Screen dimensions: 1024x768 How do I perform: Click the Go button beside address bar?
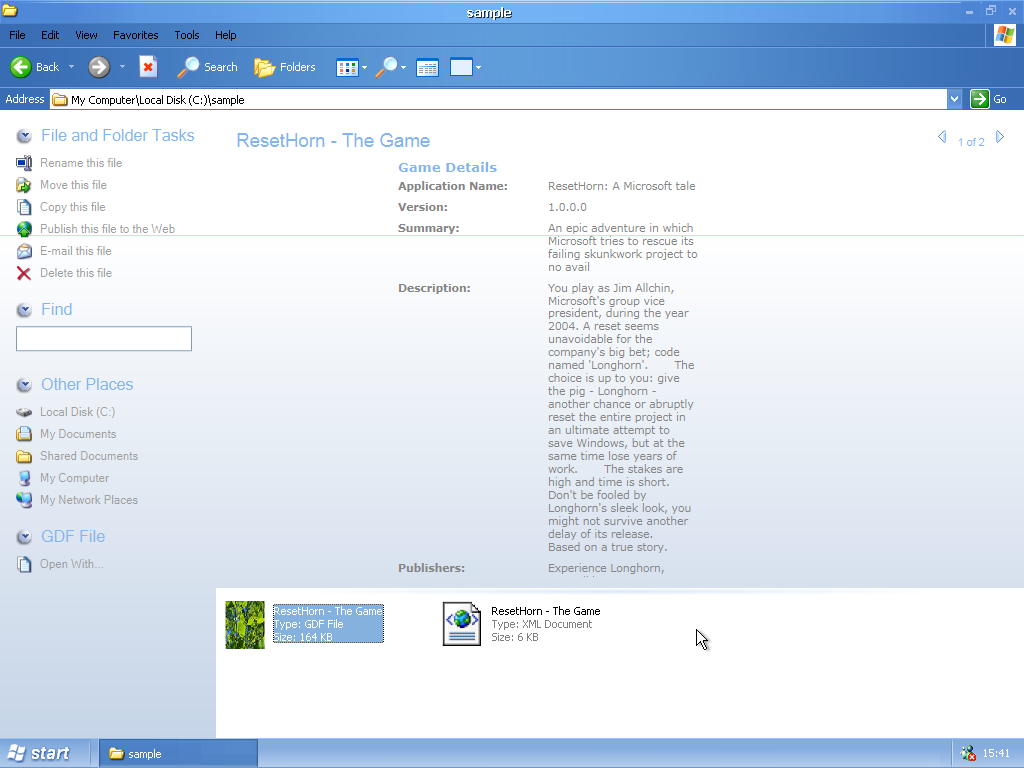pyautogui.click(x=989, y=99)
